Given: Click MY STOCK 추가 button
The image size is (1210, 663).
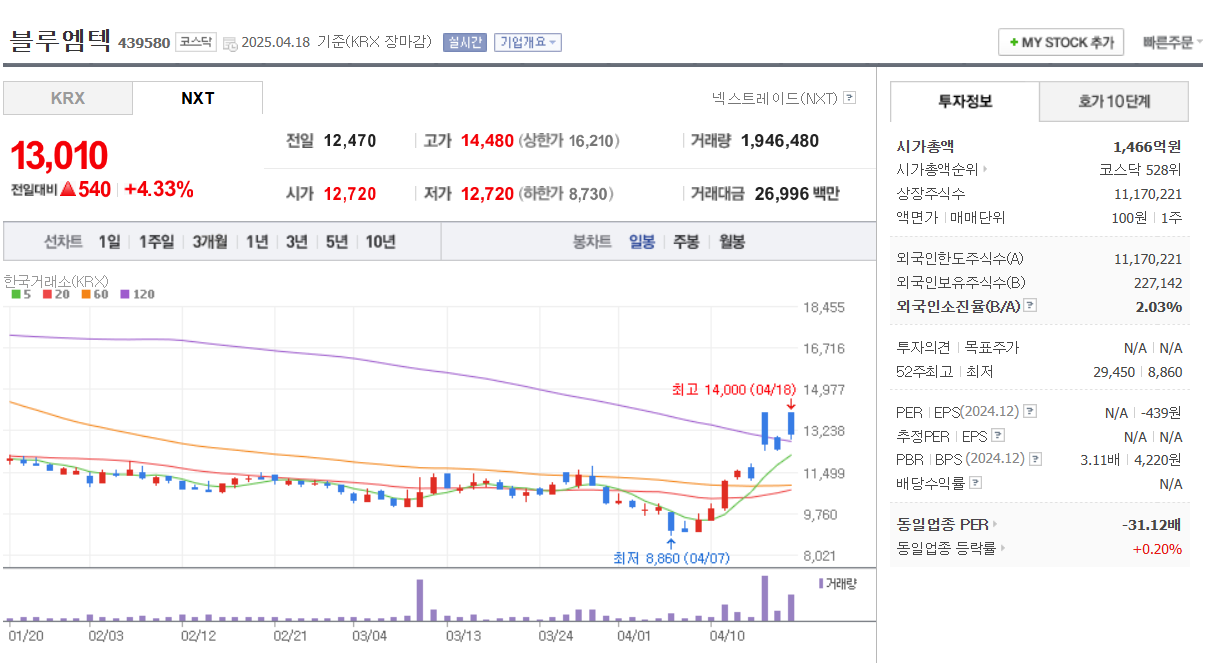Looking at the screenshot, I should coord(1061,42).
